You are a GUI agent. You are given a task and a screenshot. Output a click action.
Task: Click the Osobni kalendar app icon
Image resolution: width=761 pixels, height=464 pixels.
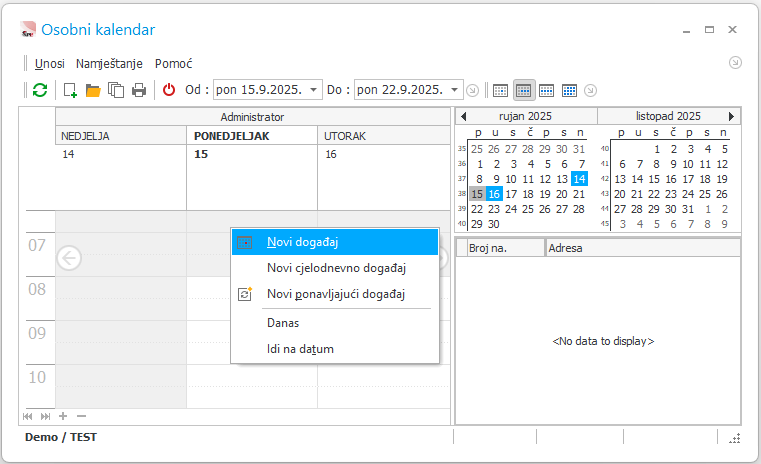point(28,30)
